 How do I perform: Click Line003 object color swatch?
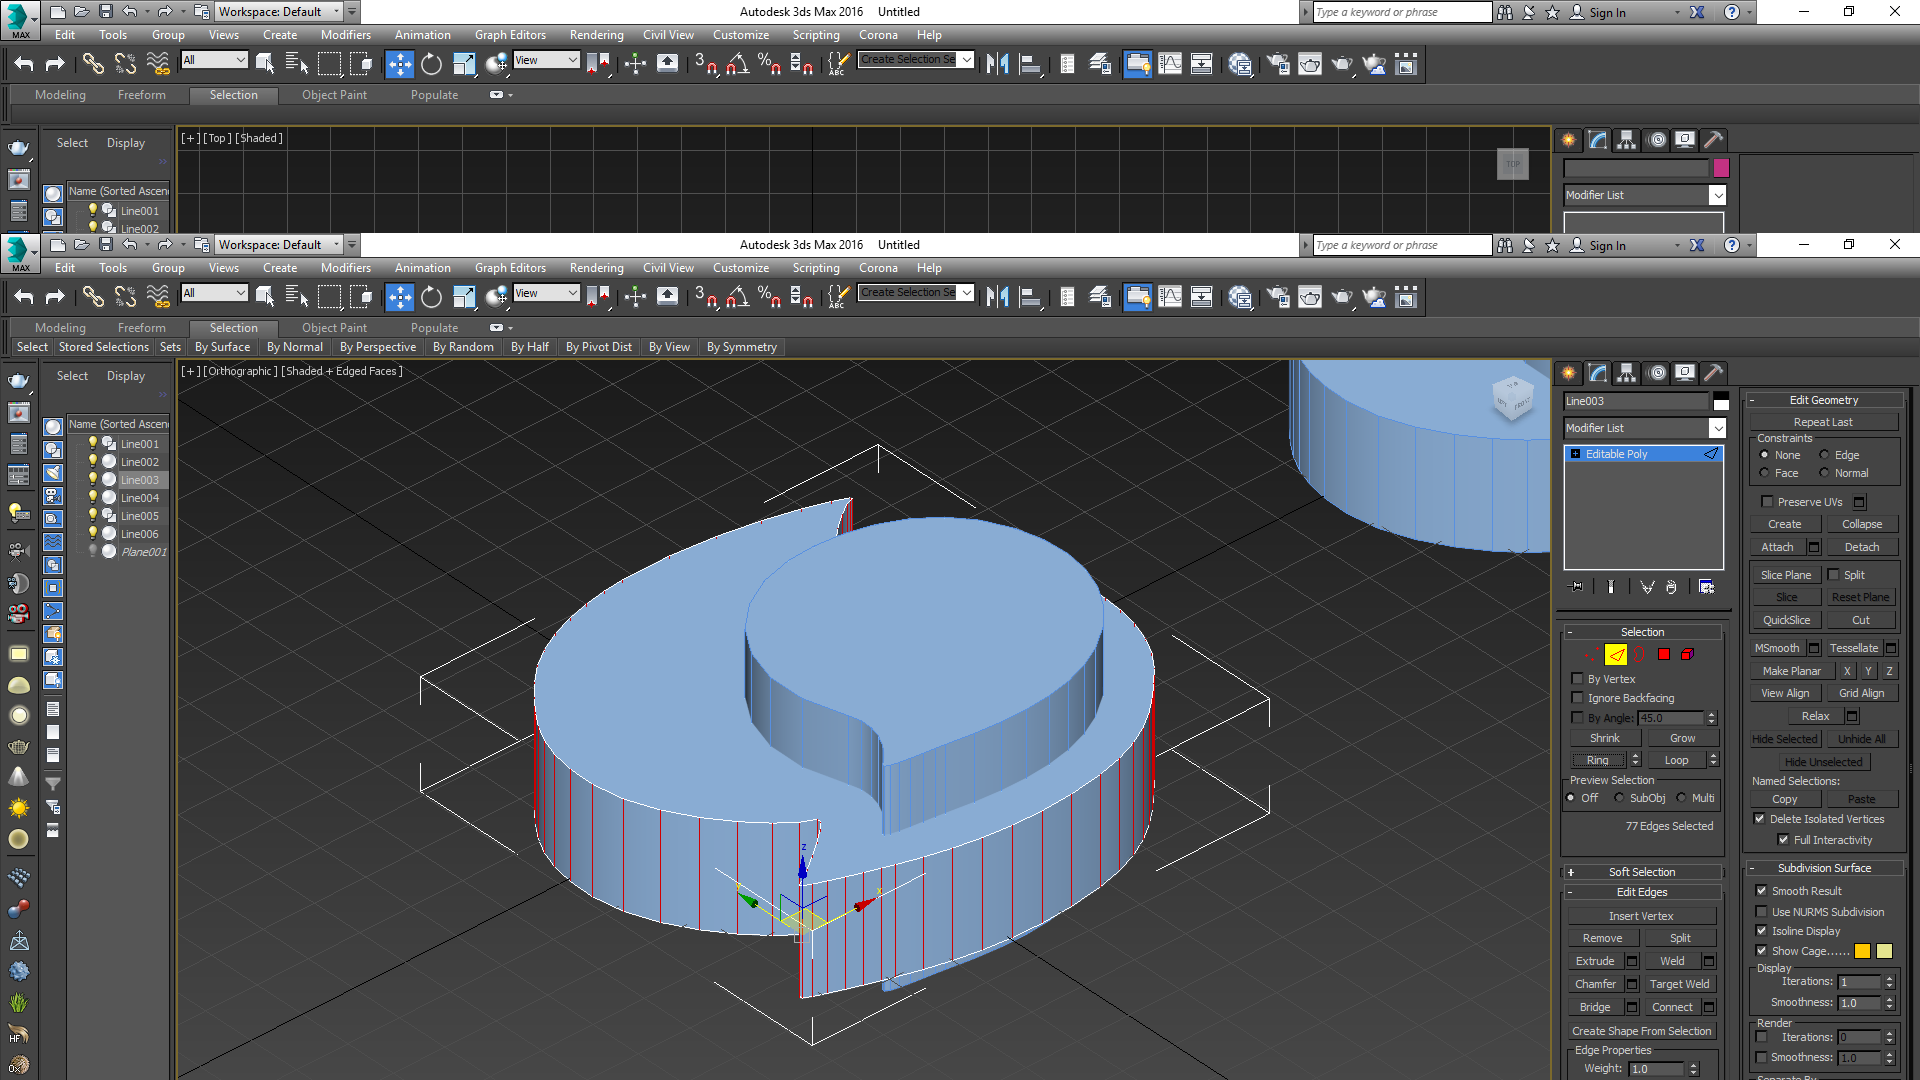point(1721,401)
